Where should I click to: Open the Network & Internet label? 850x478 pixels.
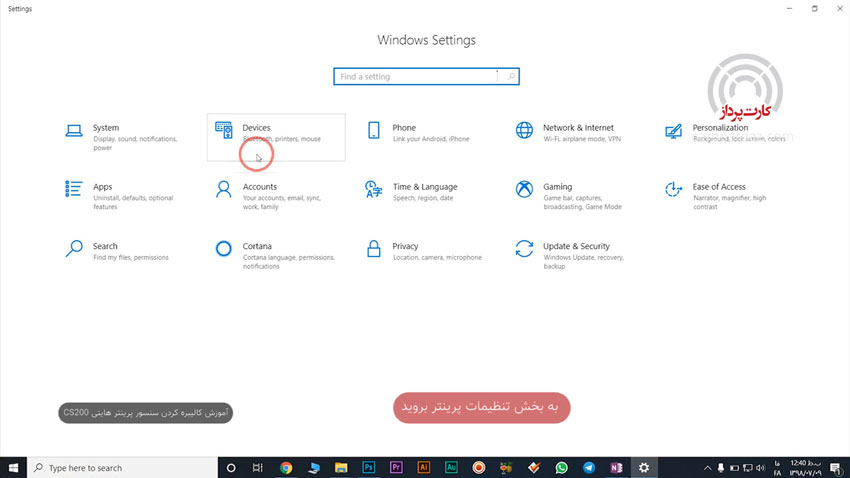[x=578, y=127]
